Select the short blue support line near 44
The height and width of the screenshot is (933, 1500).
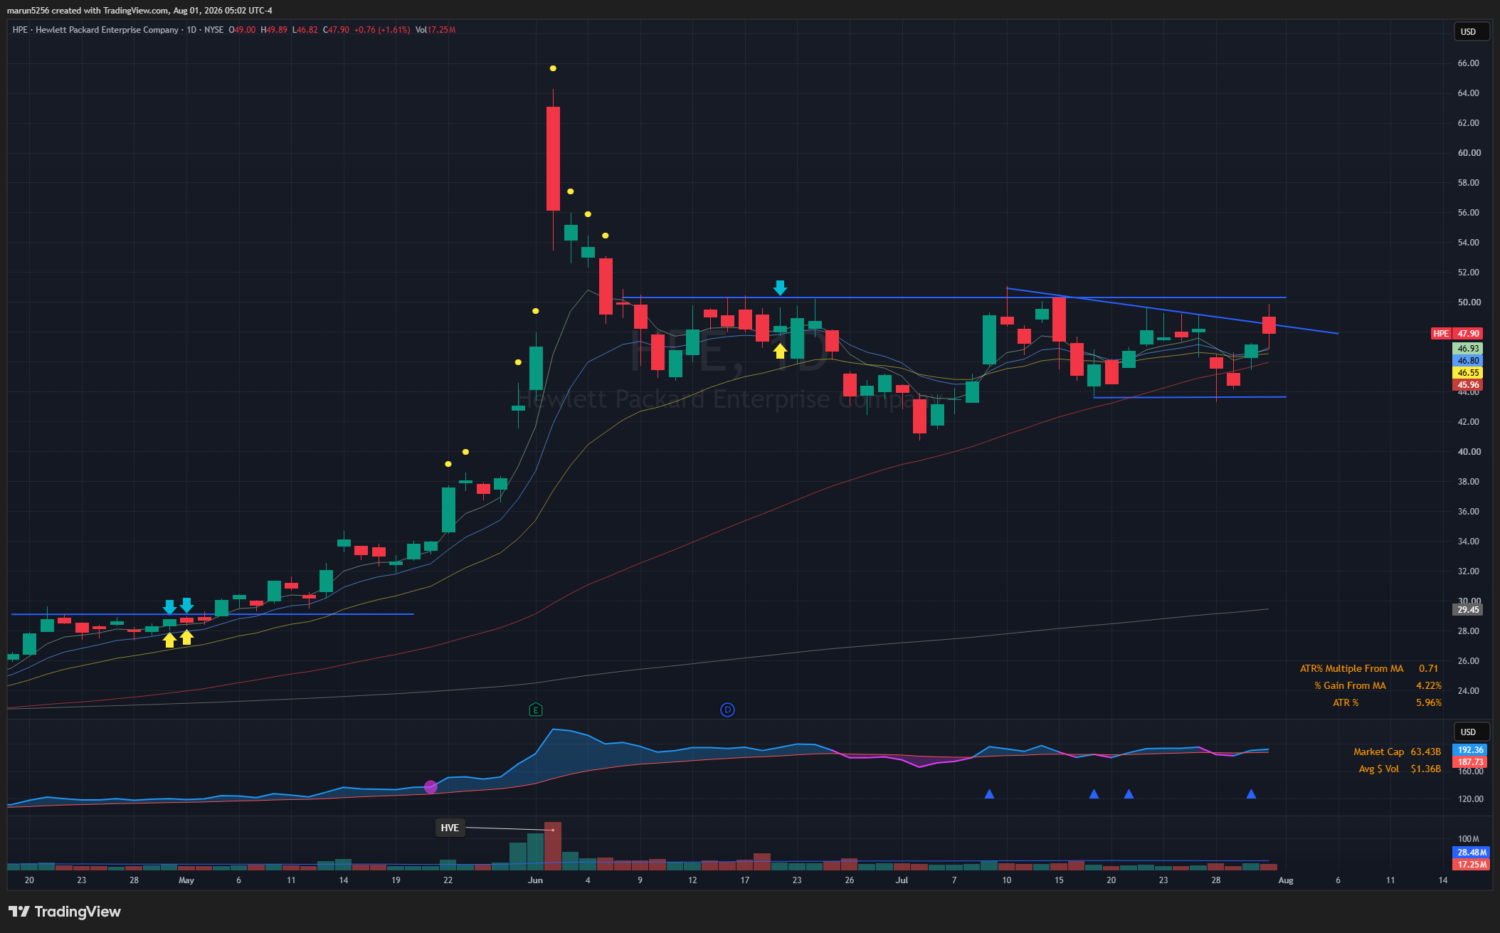click(x=1190, y=398)
